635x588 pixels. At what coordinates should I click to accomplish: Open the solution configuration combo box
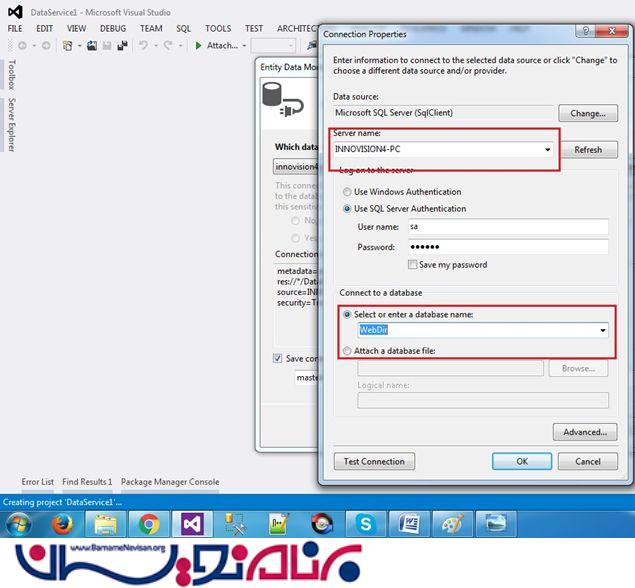point(273,46)
